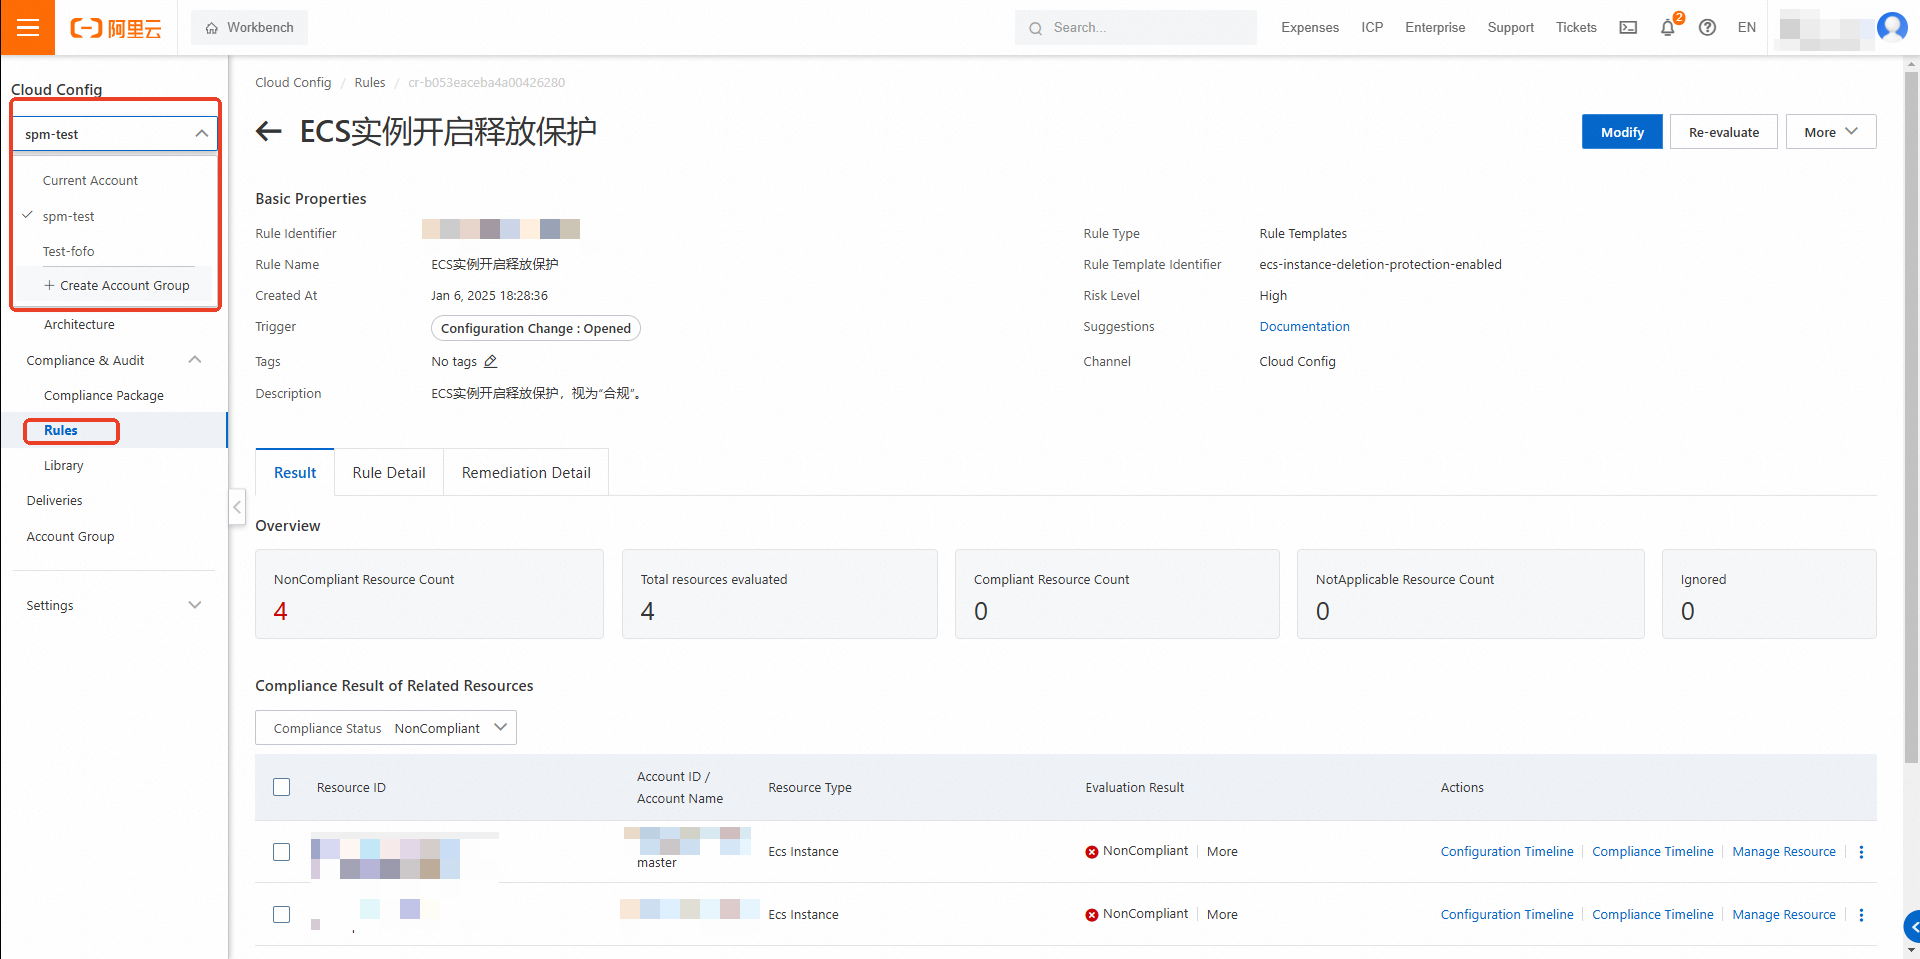Screen dimensions: 1920x959
Task: Collapse the sidebar with the side handle
Action: tap(237, 507)
